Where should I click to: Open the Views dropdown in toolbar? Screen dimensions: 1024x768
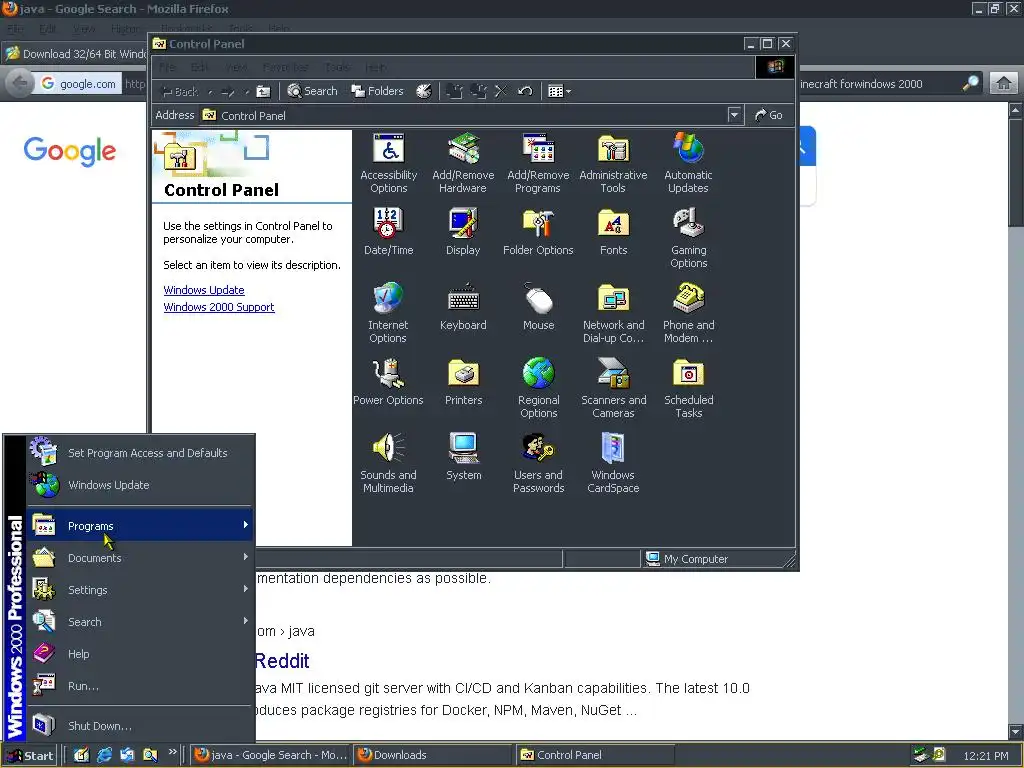click(x=559, y=91)
